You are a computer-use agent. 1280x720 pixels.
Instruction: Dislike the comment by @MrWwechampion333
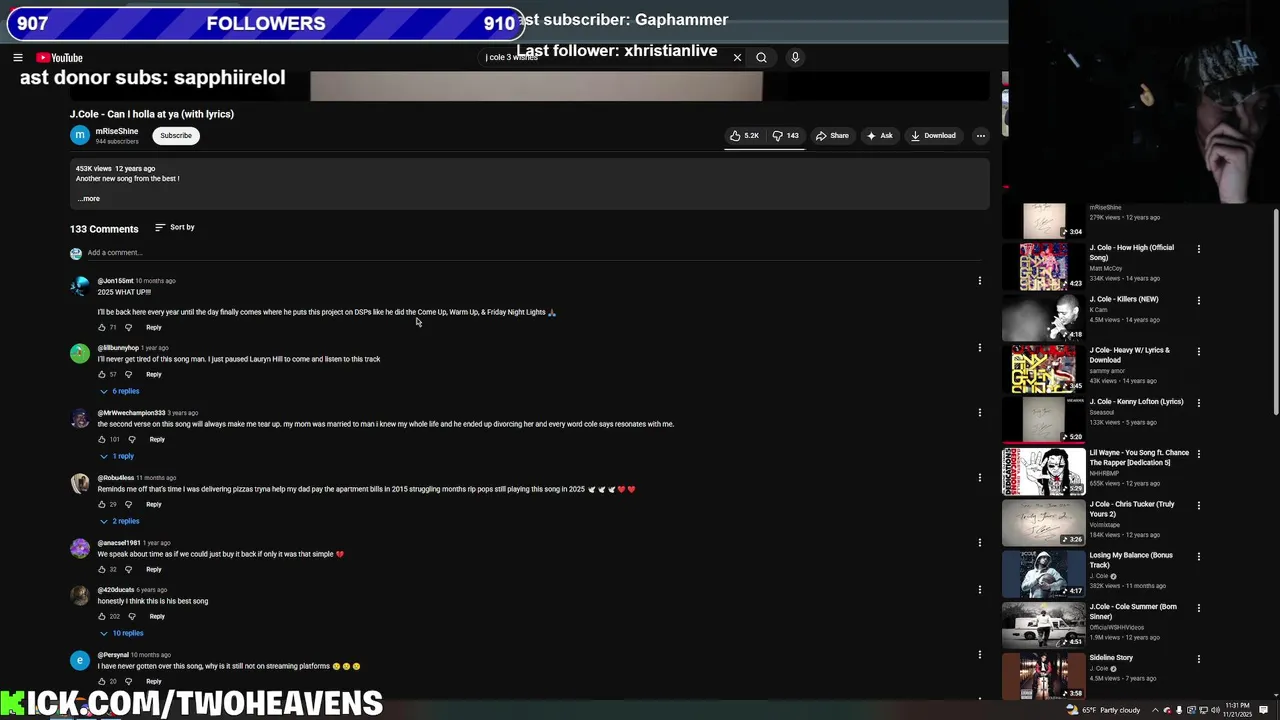pos(131,440)
